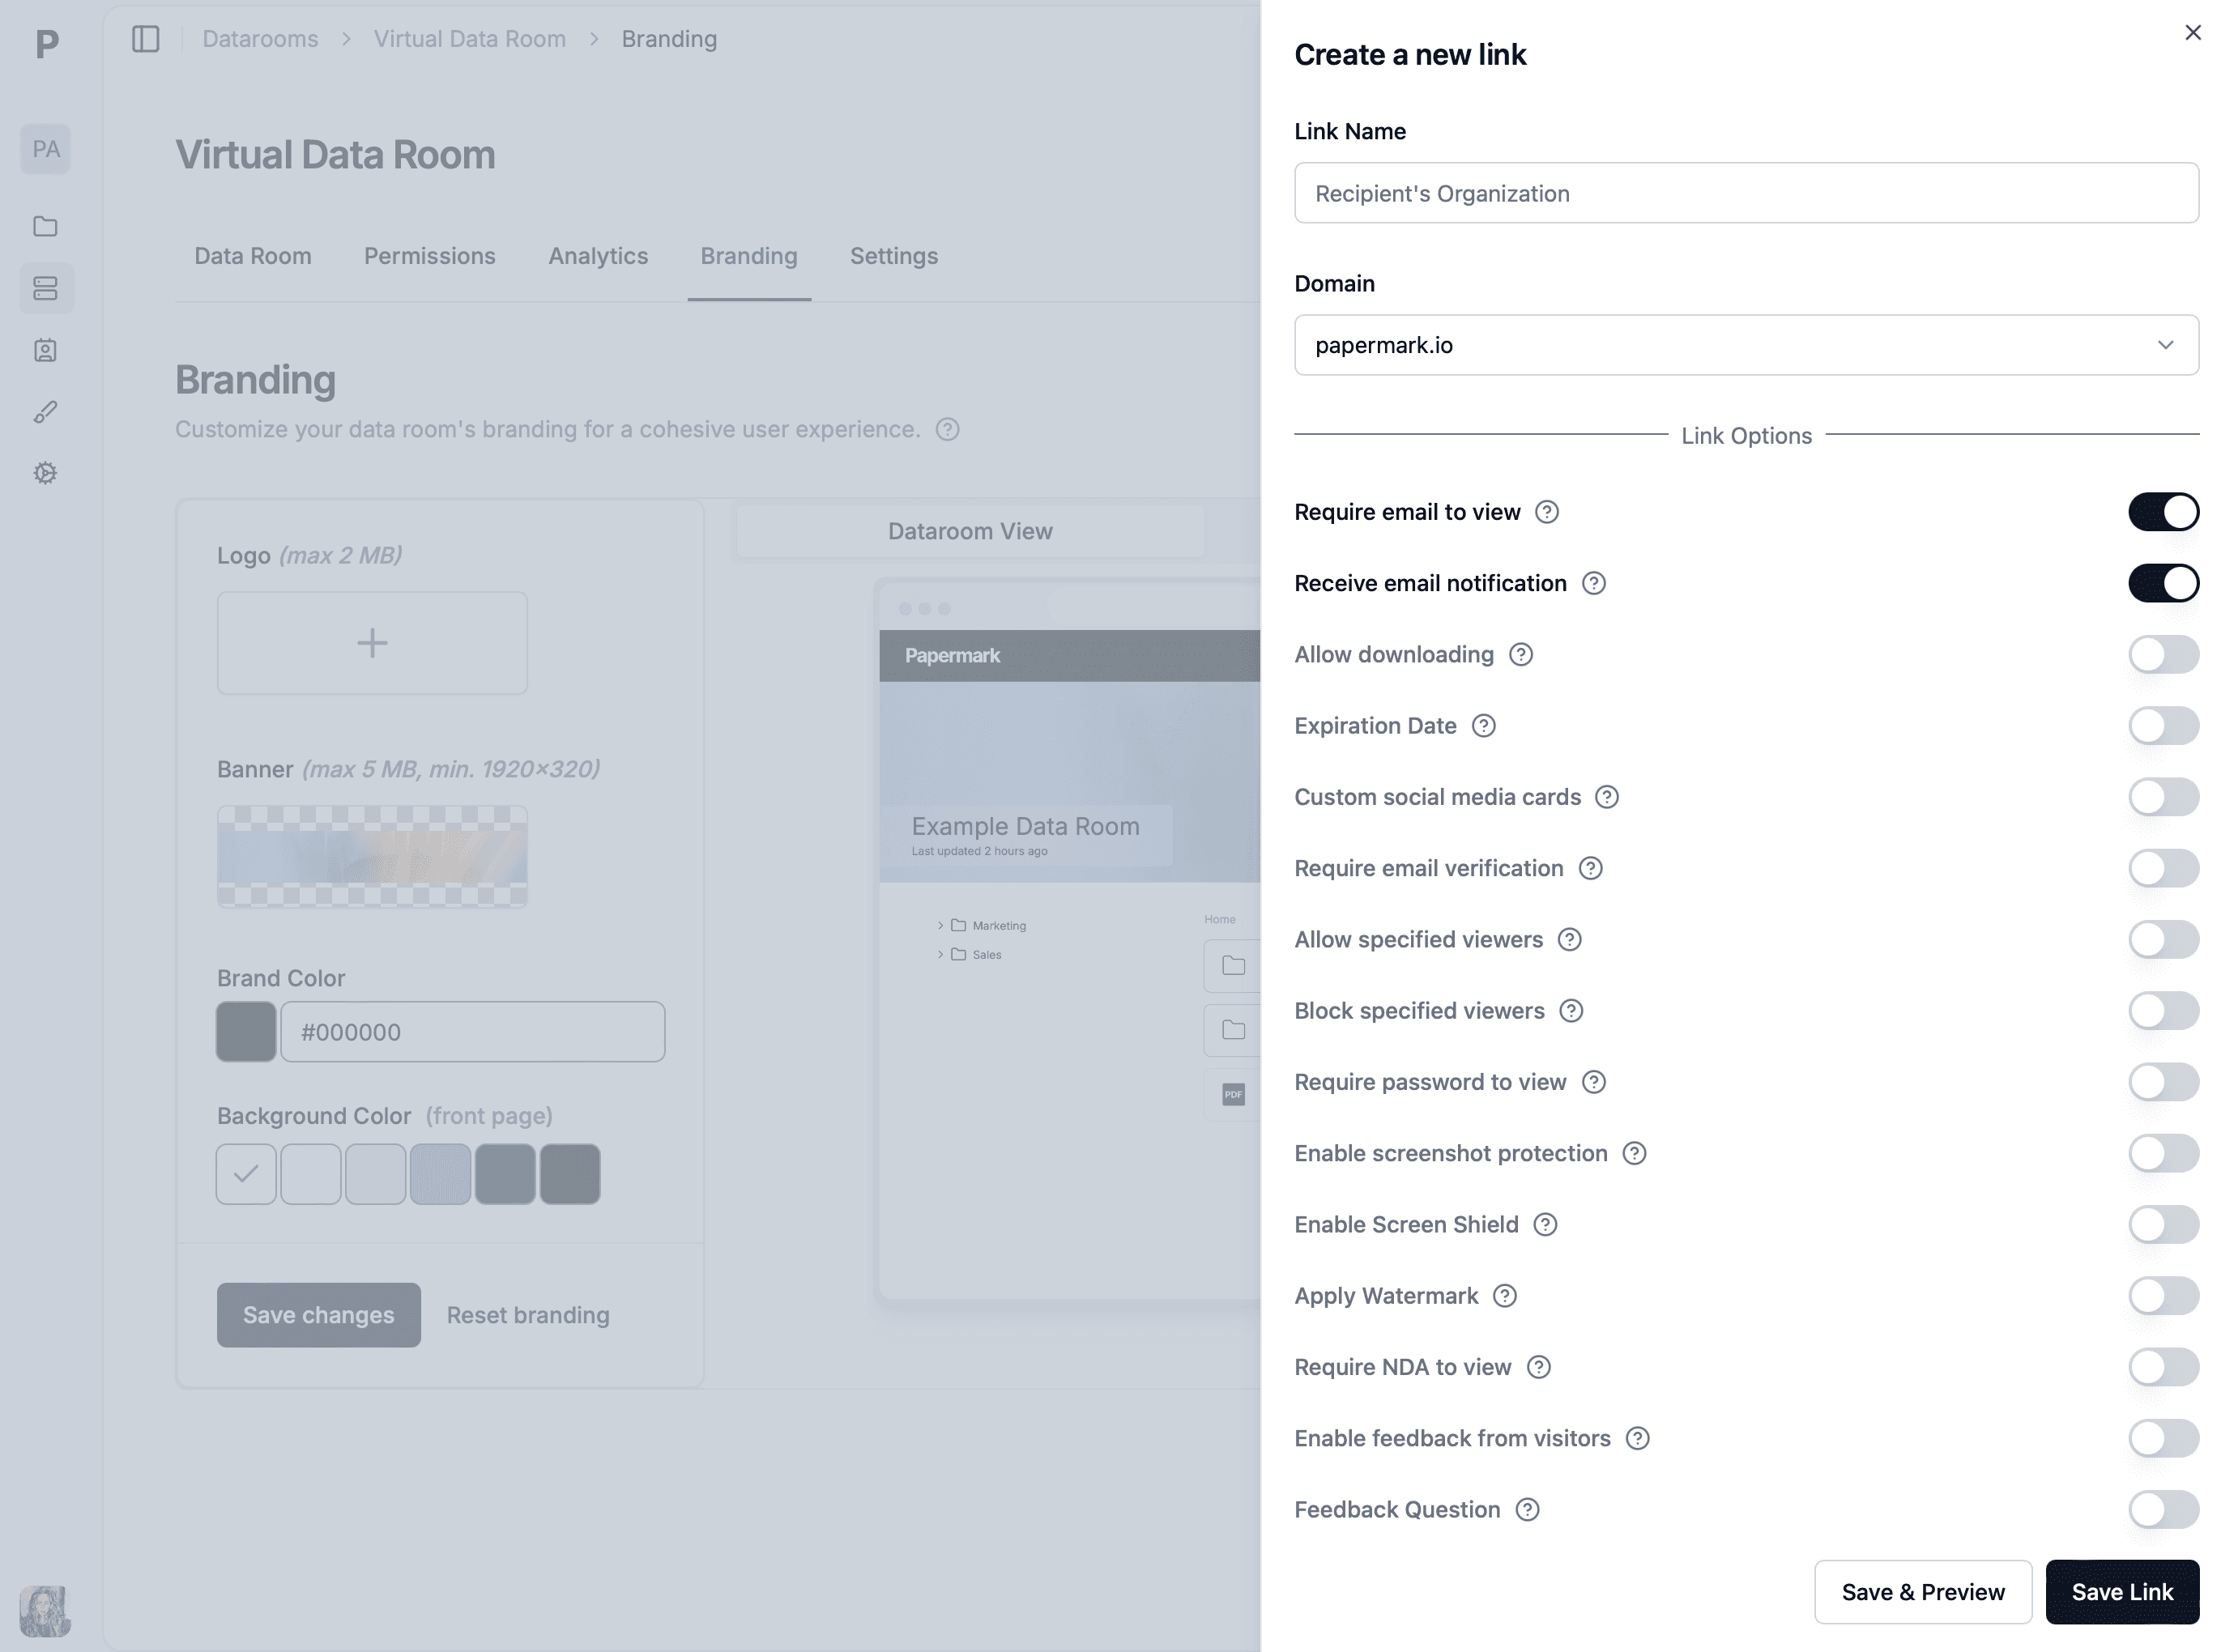
Task: Select the Branding brush icon in sidebar
Action: pos(46,411)
